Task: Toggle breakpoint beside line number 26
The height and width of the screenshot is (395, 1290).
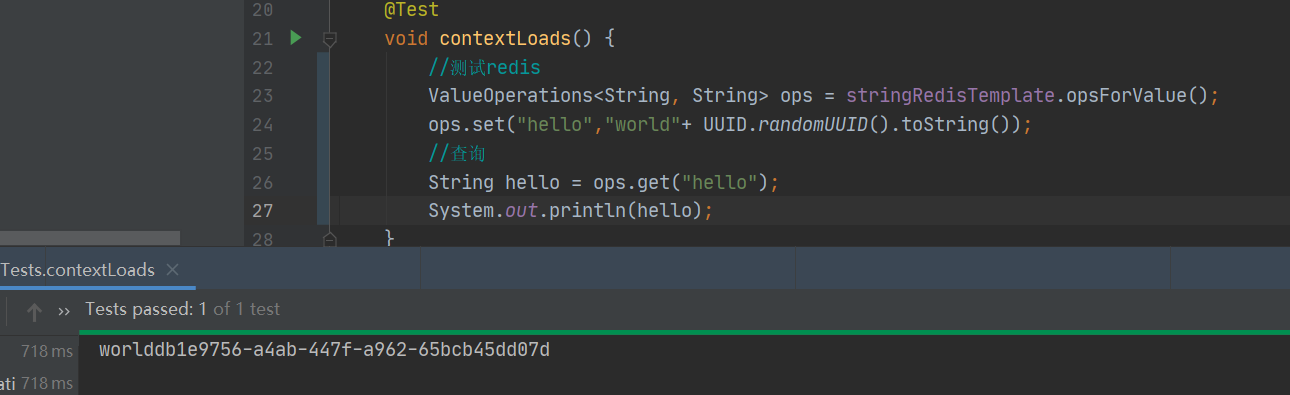Action: click(263, 182)
